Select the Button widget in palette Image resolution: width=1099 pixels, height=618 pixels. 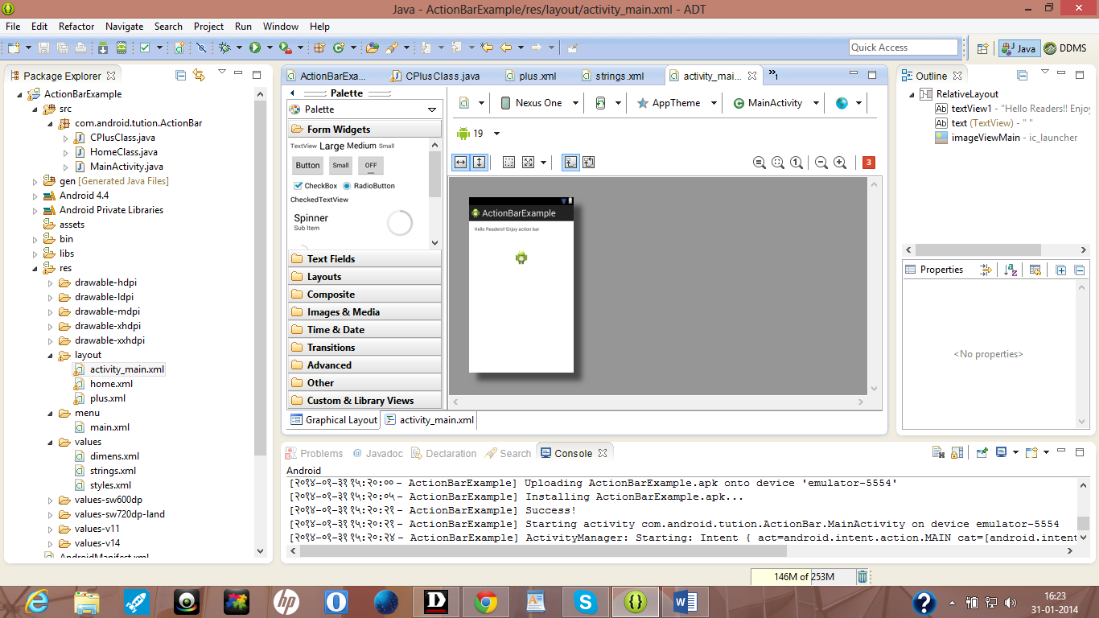[x=307, y=165]
